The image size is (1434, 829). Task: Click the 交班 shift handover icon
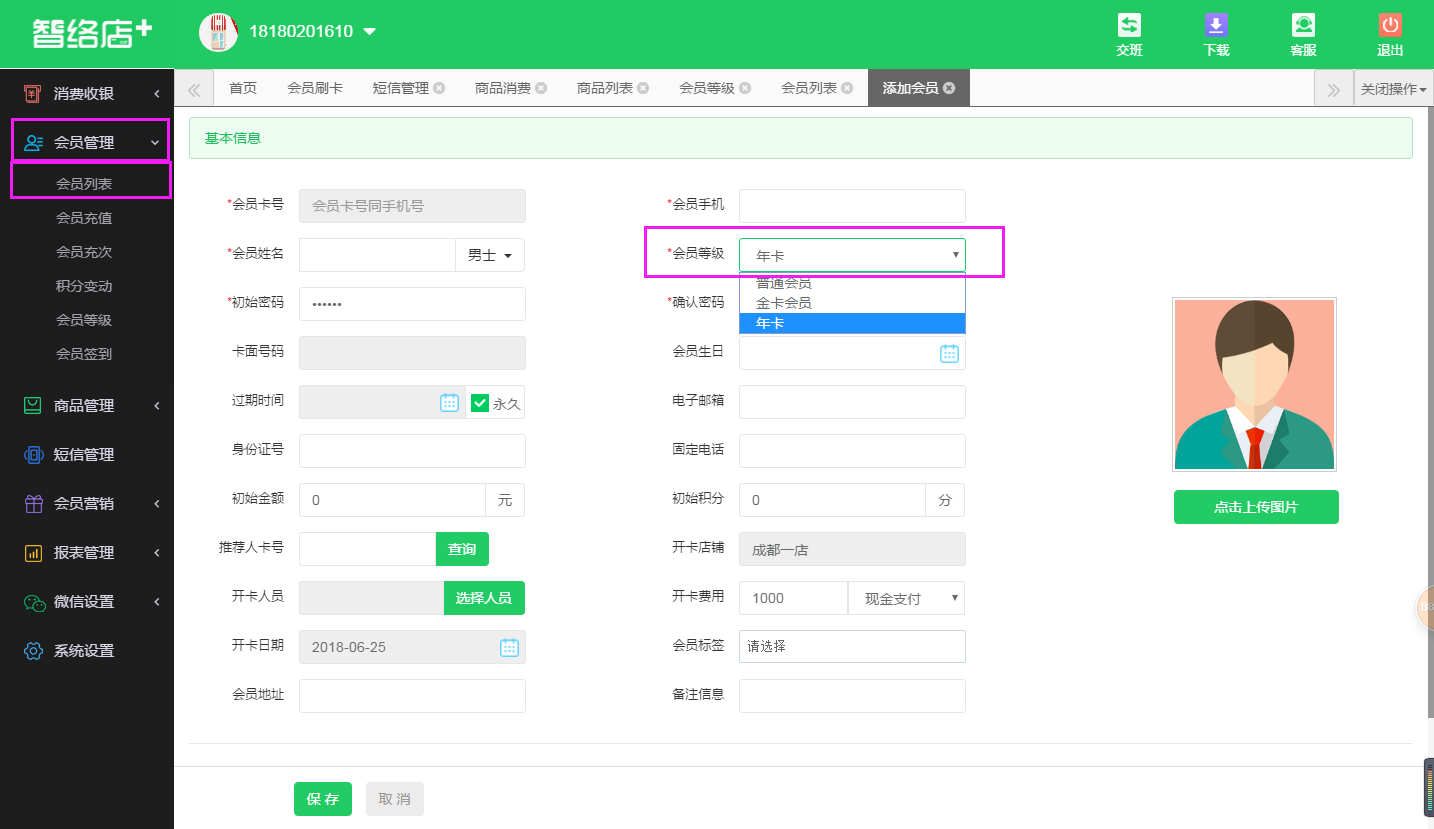point(1129,26)
